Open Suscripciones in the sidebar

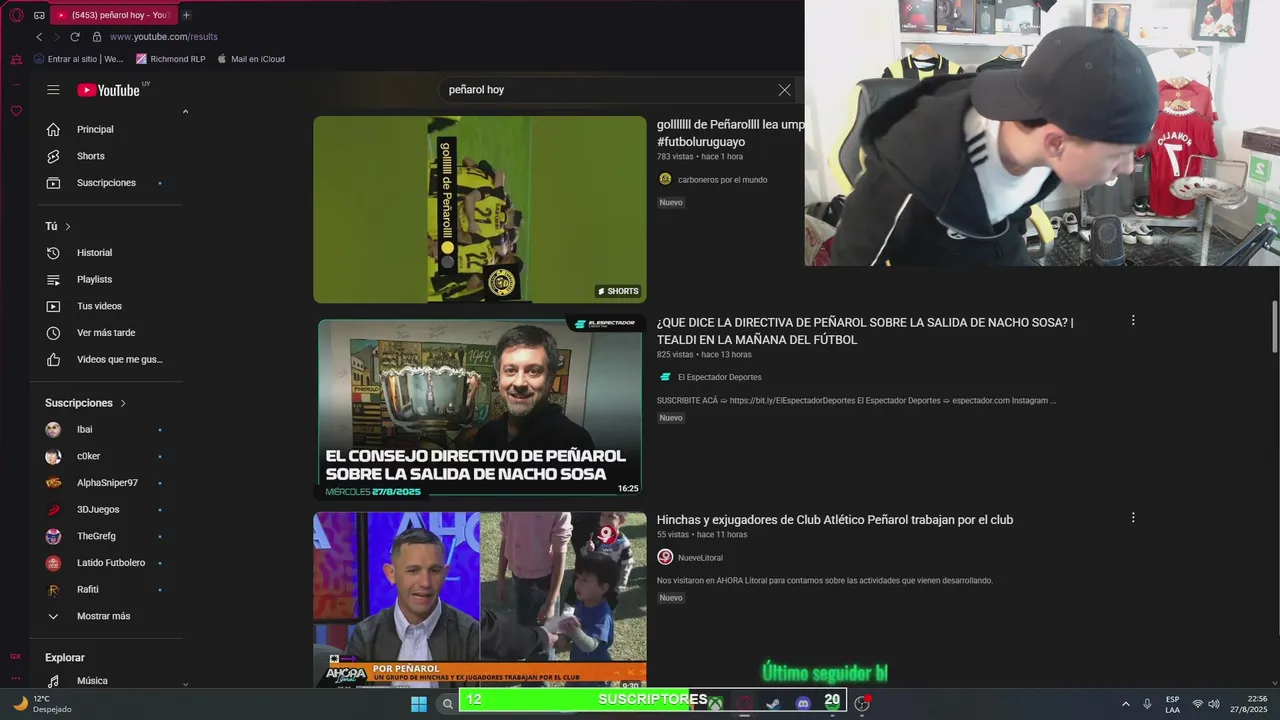(x=108, y=183)
